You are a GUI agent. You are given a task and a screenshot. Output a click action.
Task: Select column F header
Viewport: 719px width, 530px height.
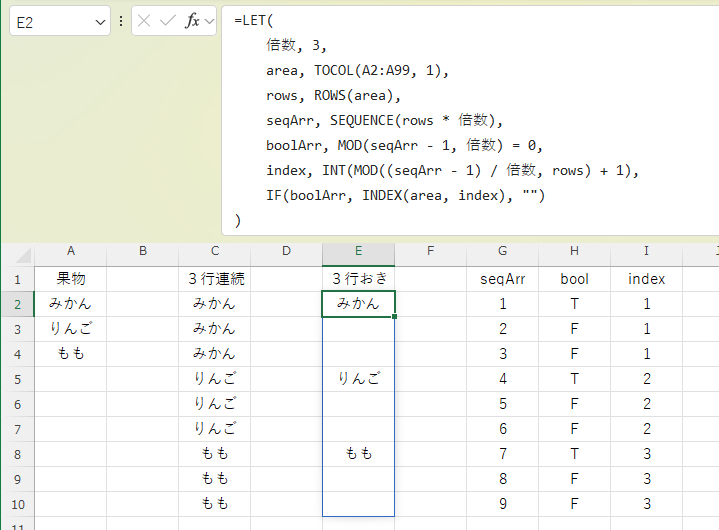point(431,251)
